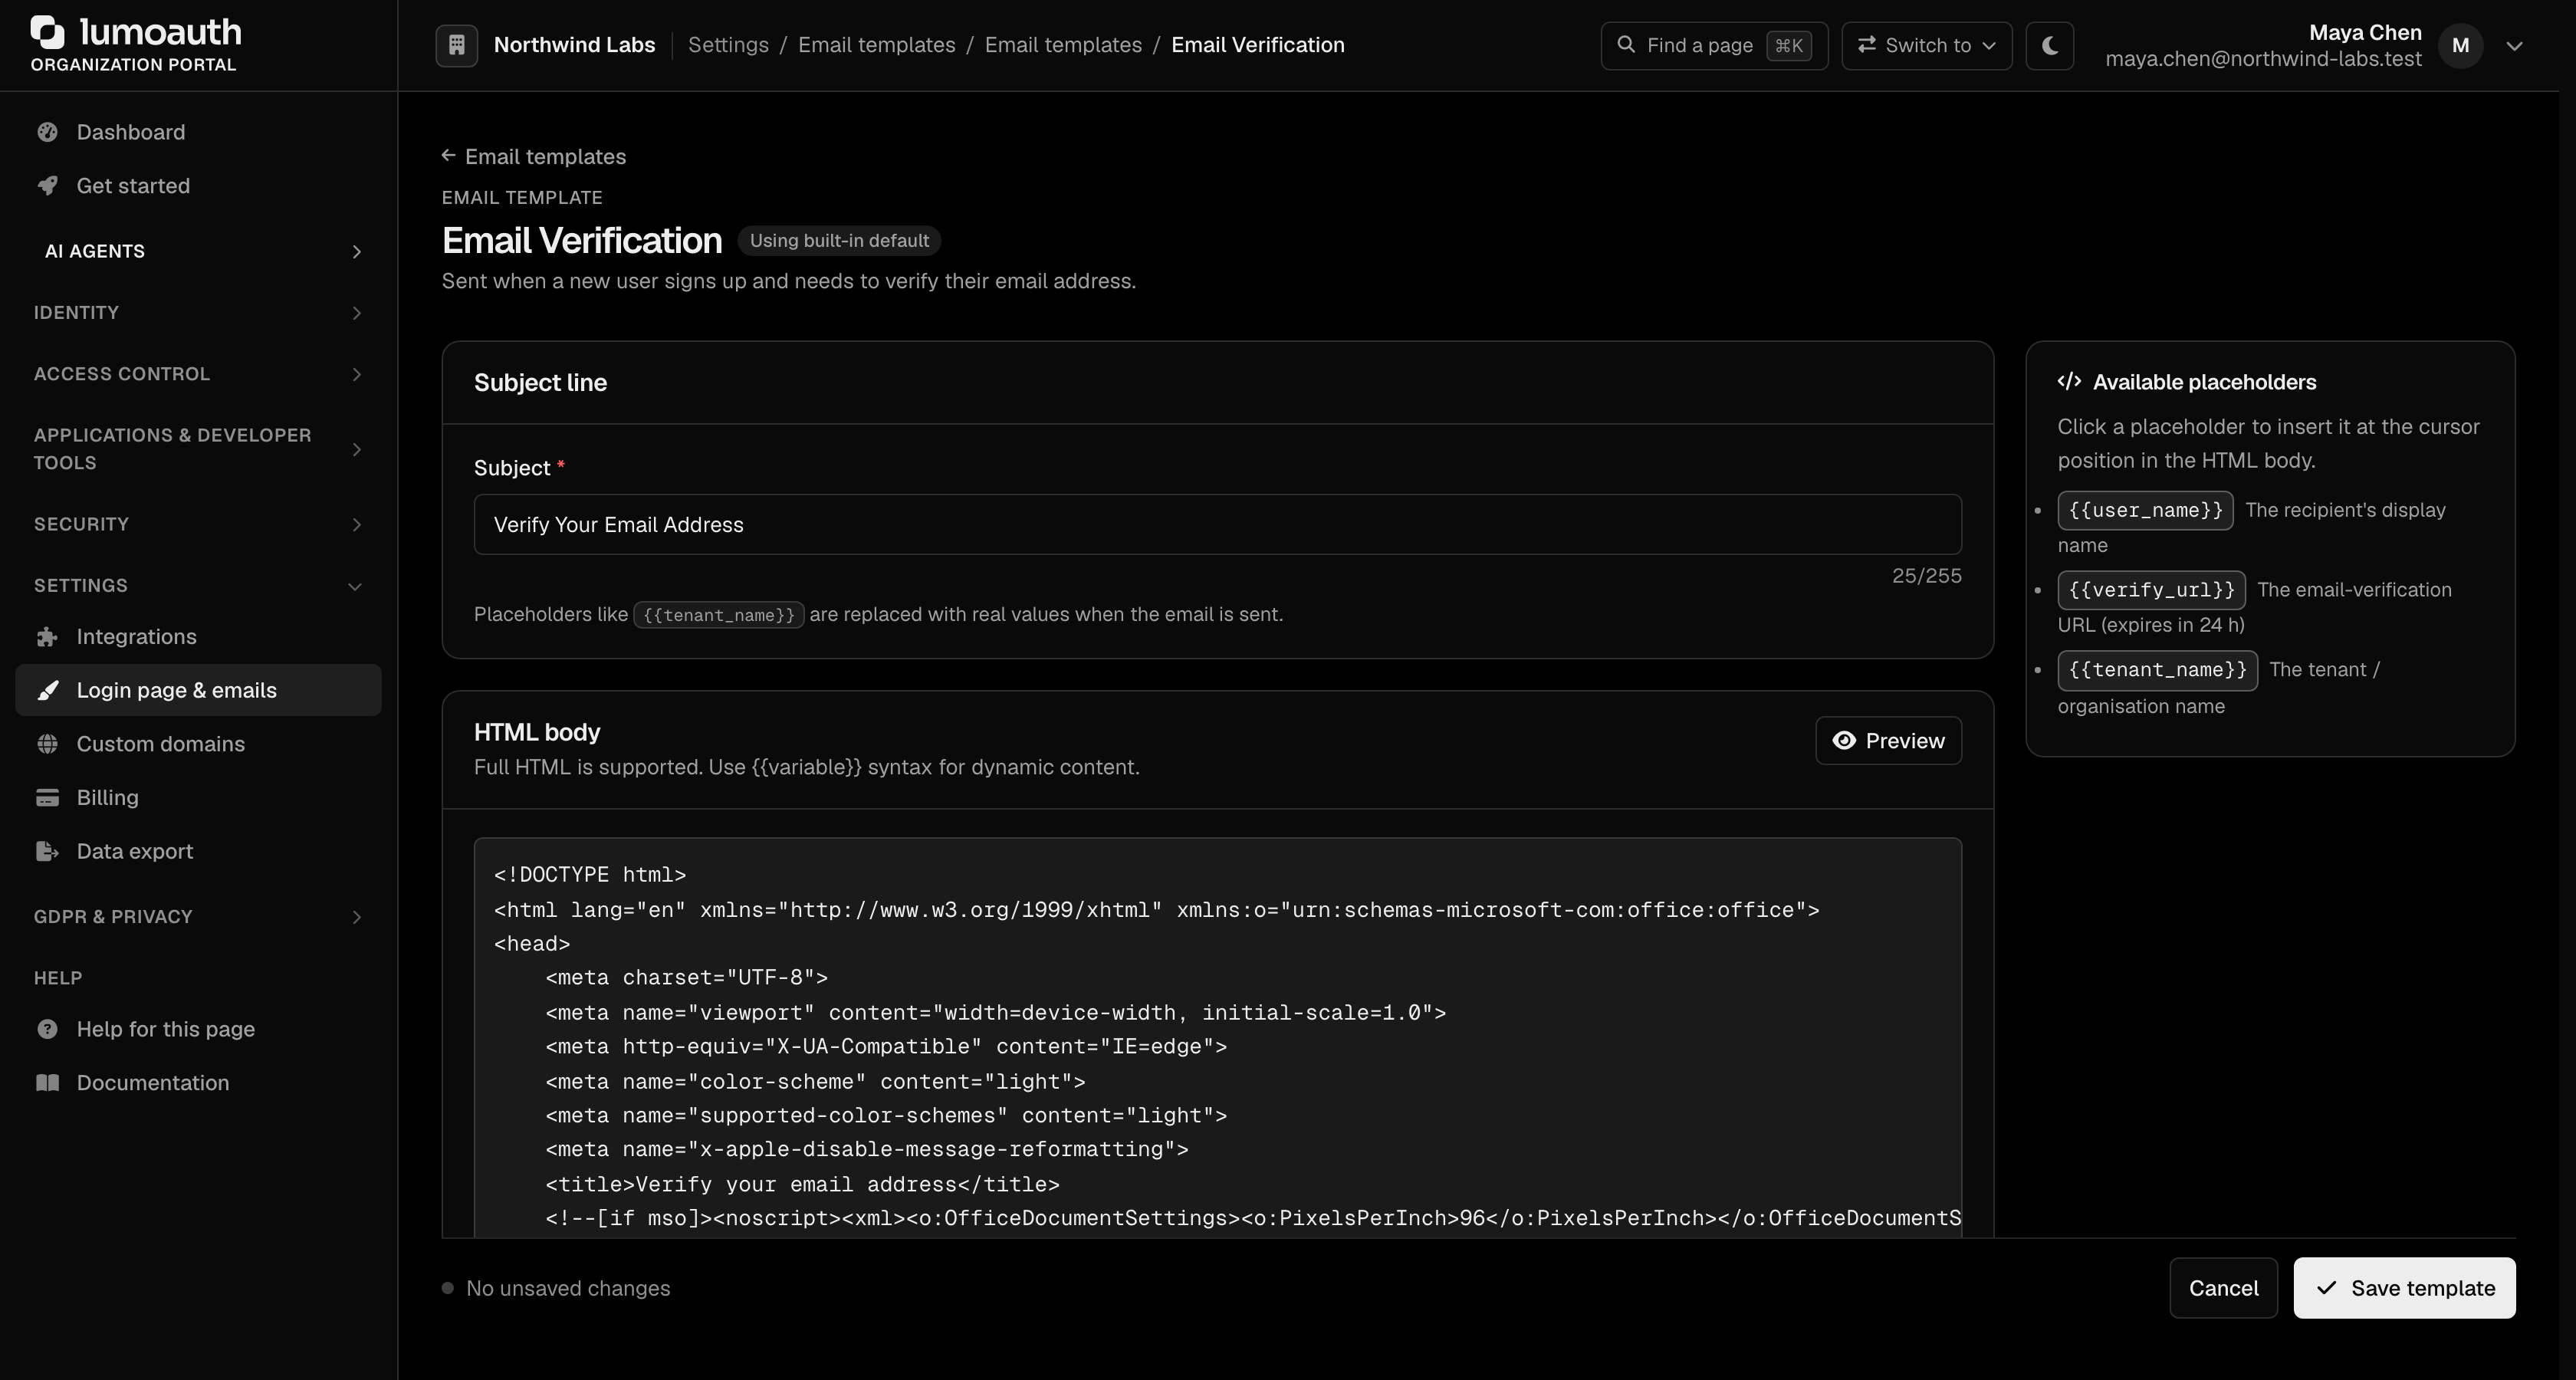Open the user account menu chevron
The image size is (2576, 1380).
(x=2514, y=46)
